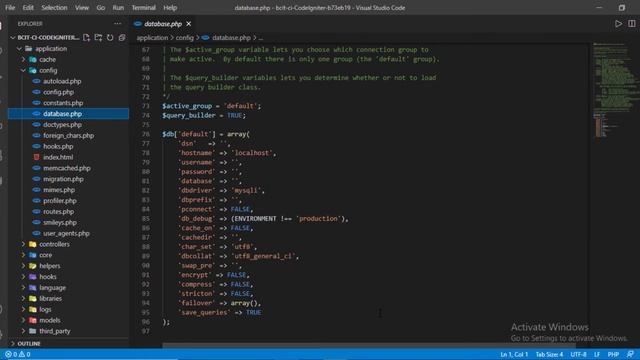Select database.php in the file tree
The width and height of the screenshot is (640, 360).
click(x=69, y=114)
